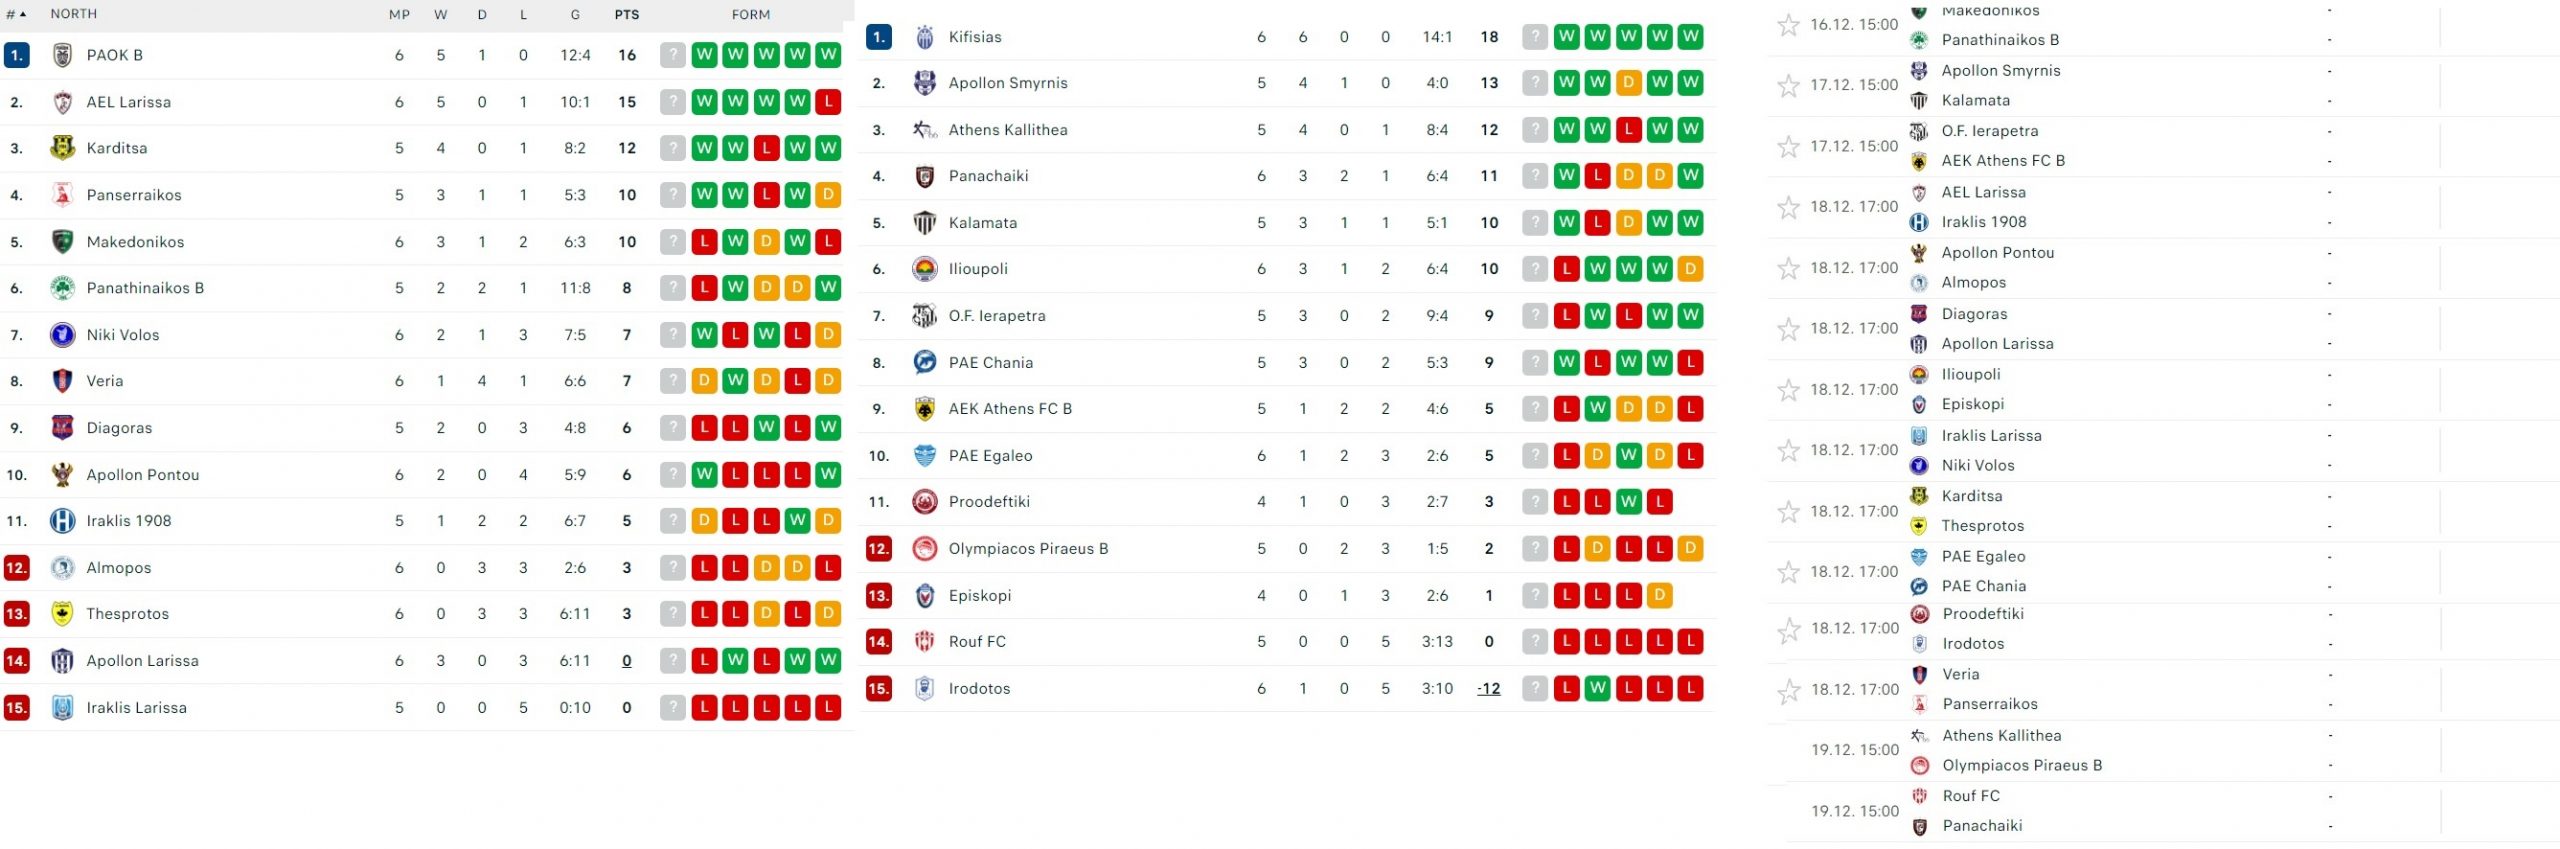Click the Olympiacos Piraeus B standings logo
2560x849 pixels.
(x=925, y=549)
